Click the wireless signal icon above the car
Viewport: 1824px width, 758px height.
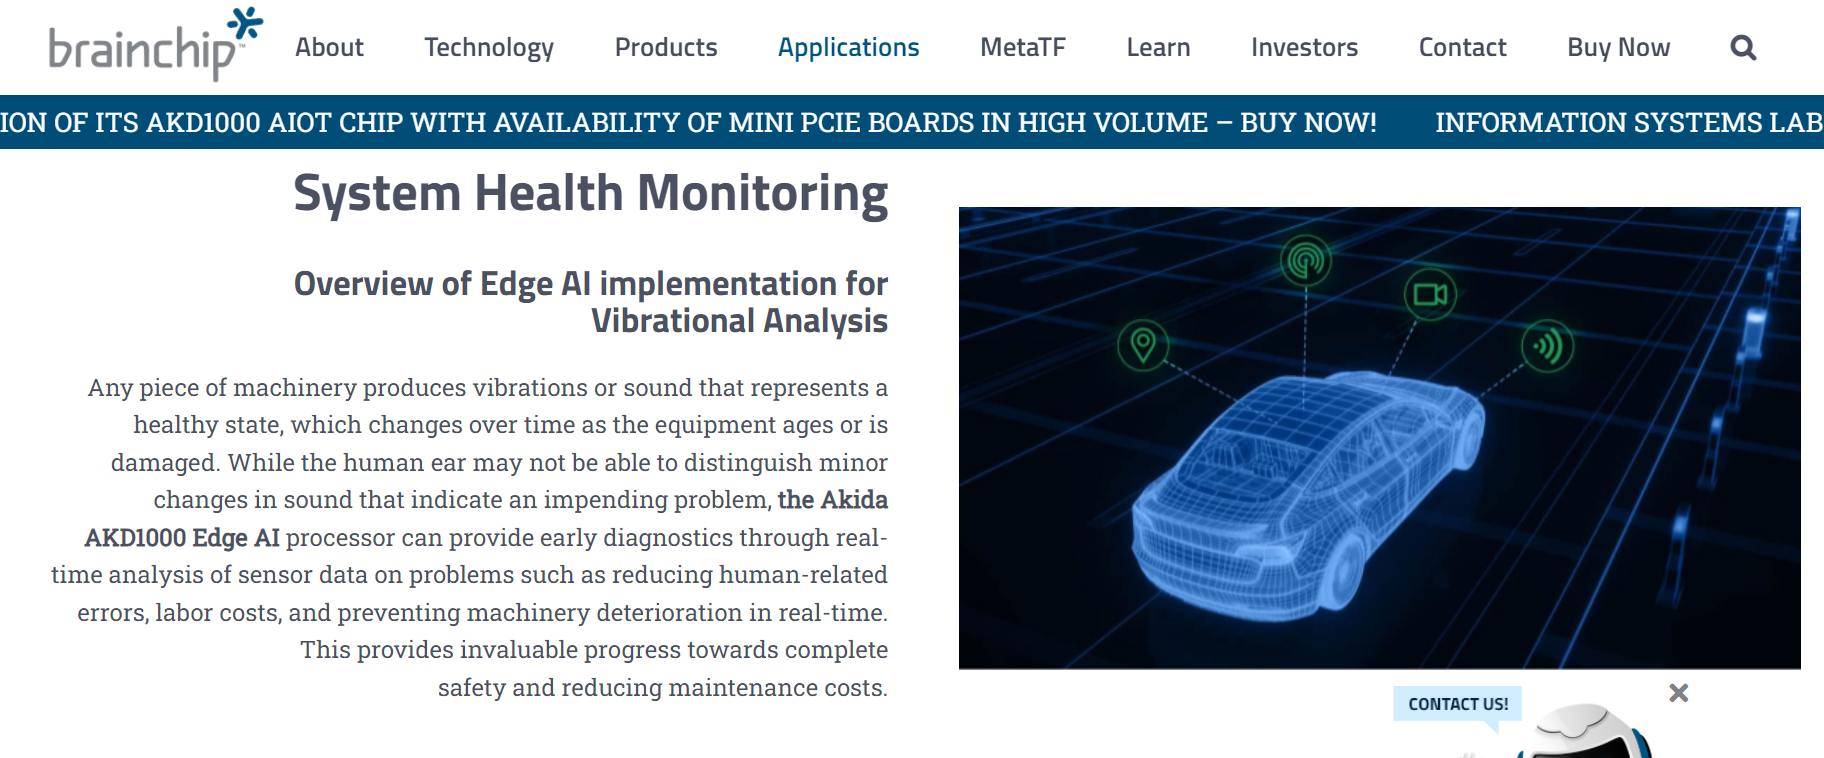coord(1305,261)
